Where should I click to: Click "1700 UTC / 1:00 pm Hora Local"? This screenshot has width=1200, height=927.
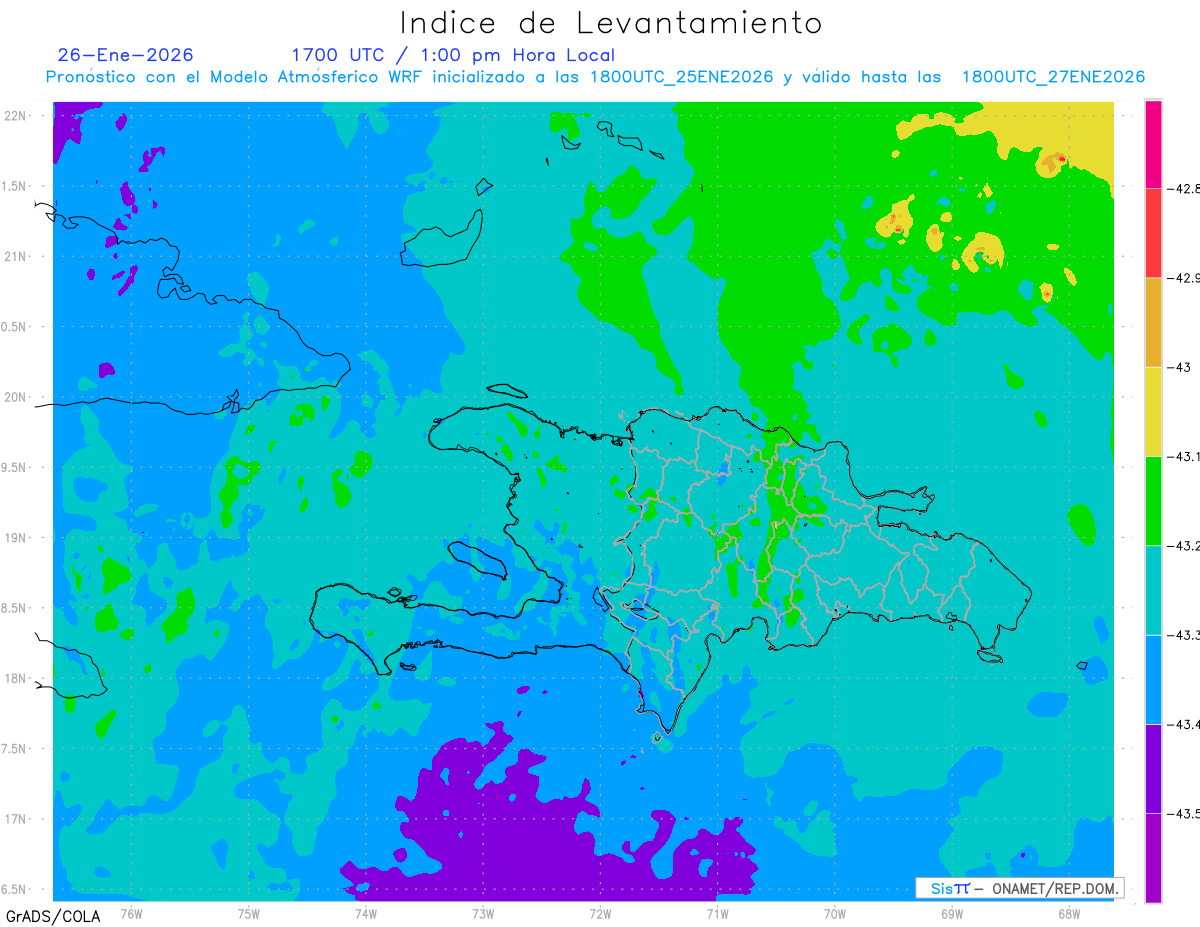click(x=453, y=55)
